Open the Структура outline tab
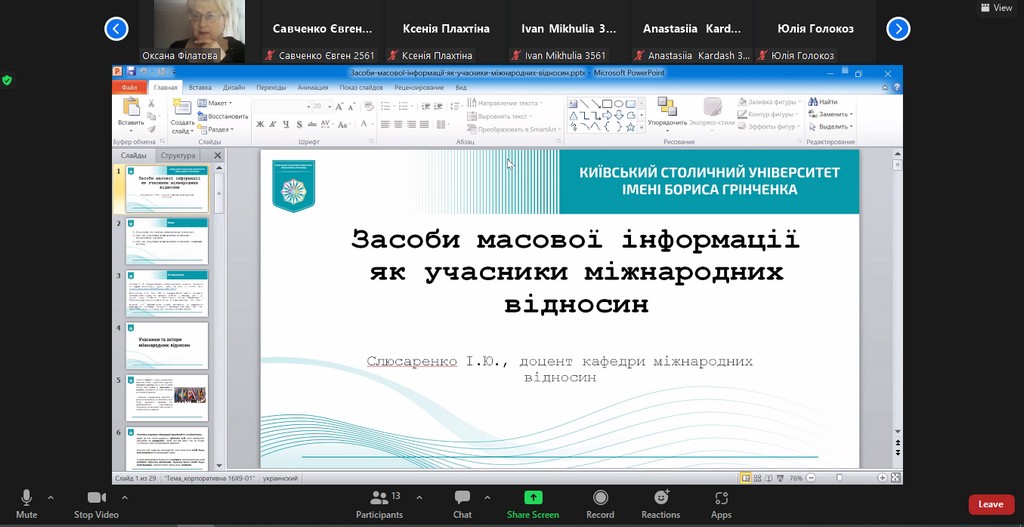The height and width of the screenshot is (527, 1024). coord(178,156)
